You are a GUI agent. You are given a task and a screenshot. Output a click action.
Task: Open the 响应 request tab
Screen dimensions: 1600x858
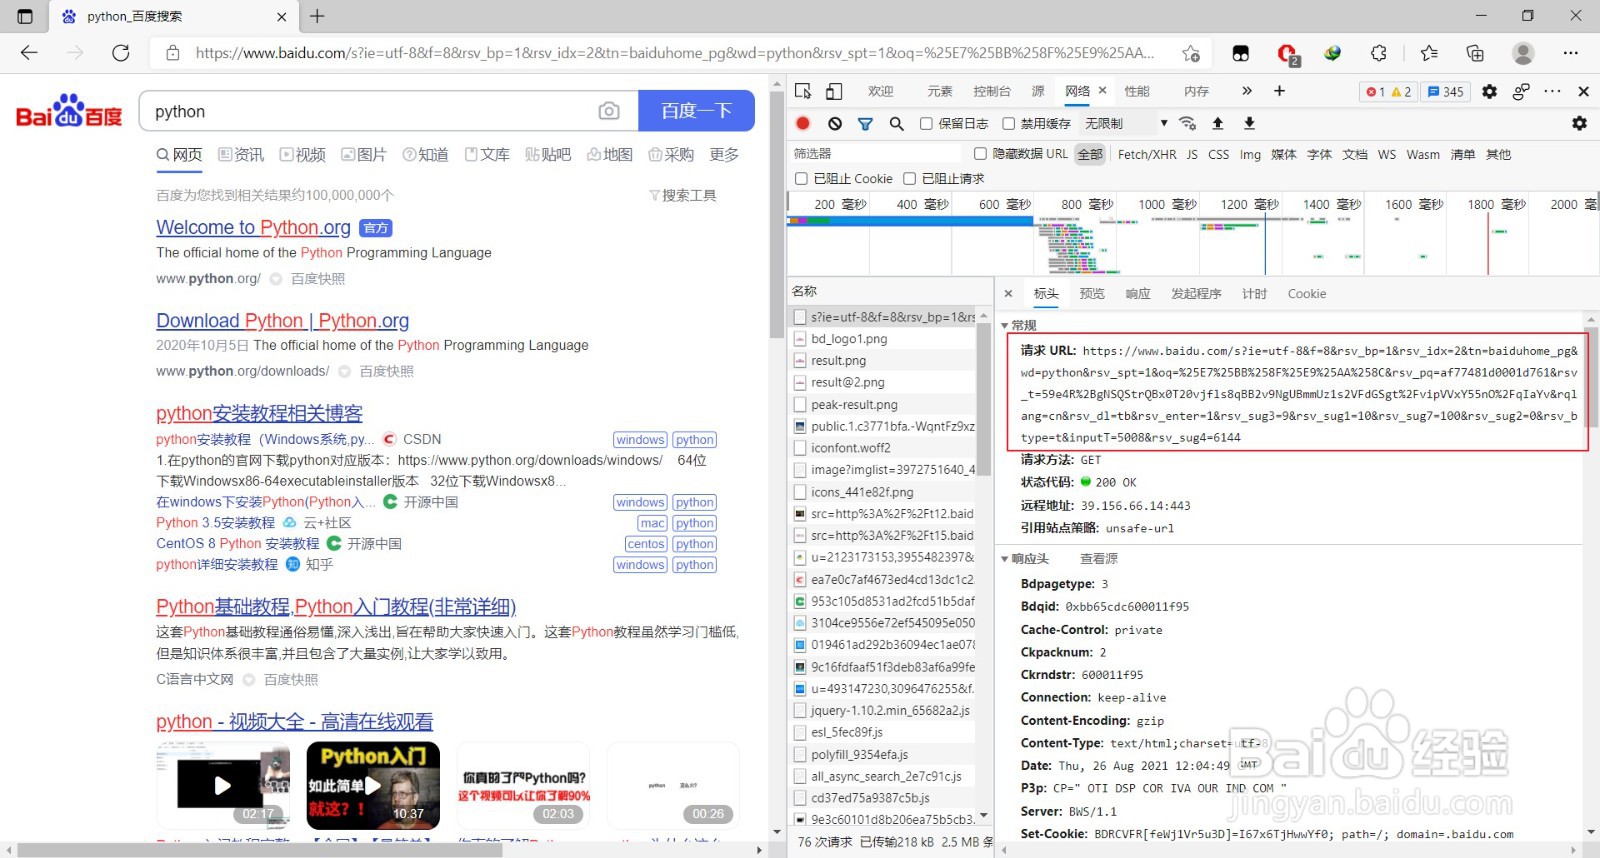[1138, 293]
